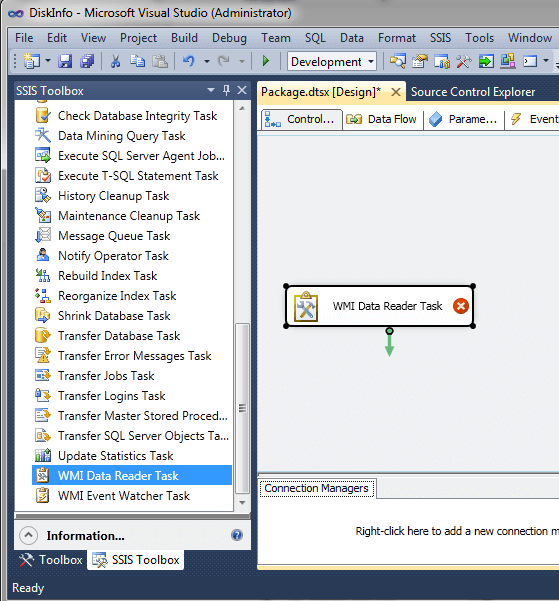Click the WMI Data Reader Task clipboard icon
Viewport: 559px width, 601px height.
306,306
